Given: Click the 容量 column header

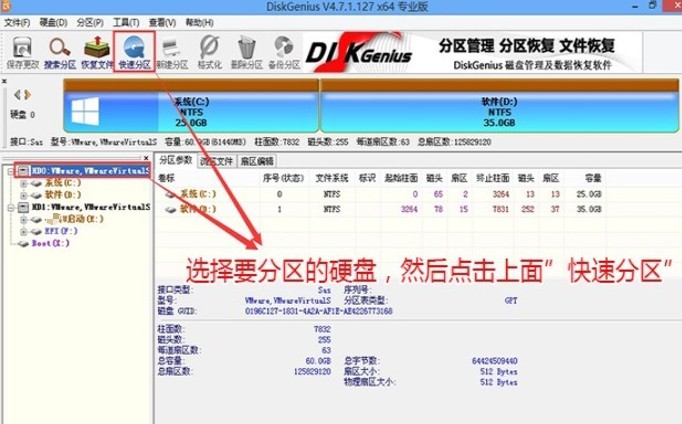Looking at the screenshot, I should (593, 178).
